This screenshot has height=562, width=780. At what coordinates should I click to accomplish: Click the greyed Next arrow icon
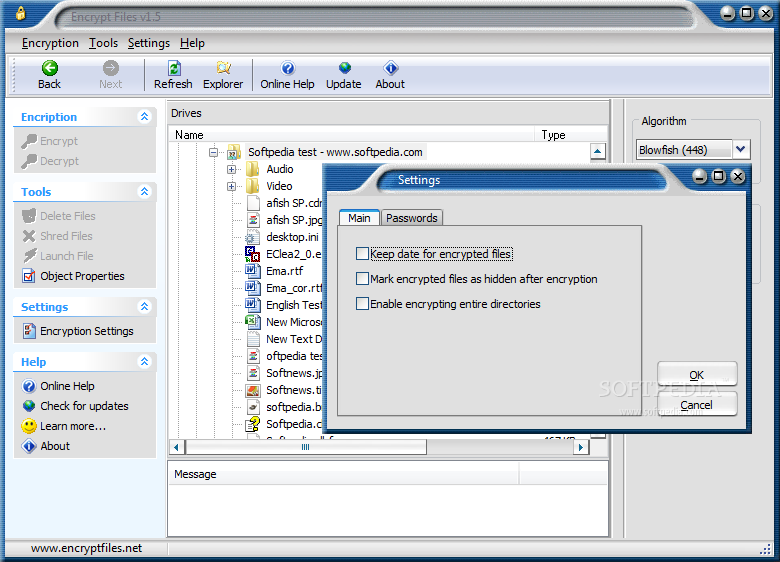pos(110,68)
